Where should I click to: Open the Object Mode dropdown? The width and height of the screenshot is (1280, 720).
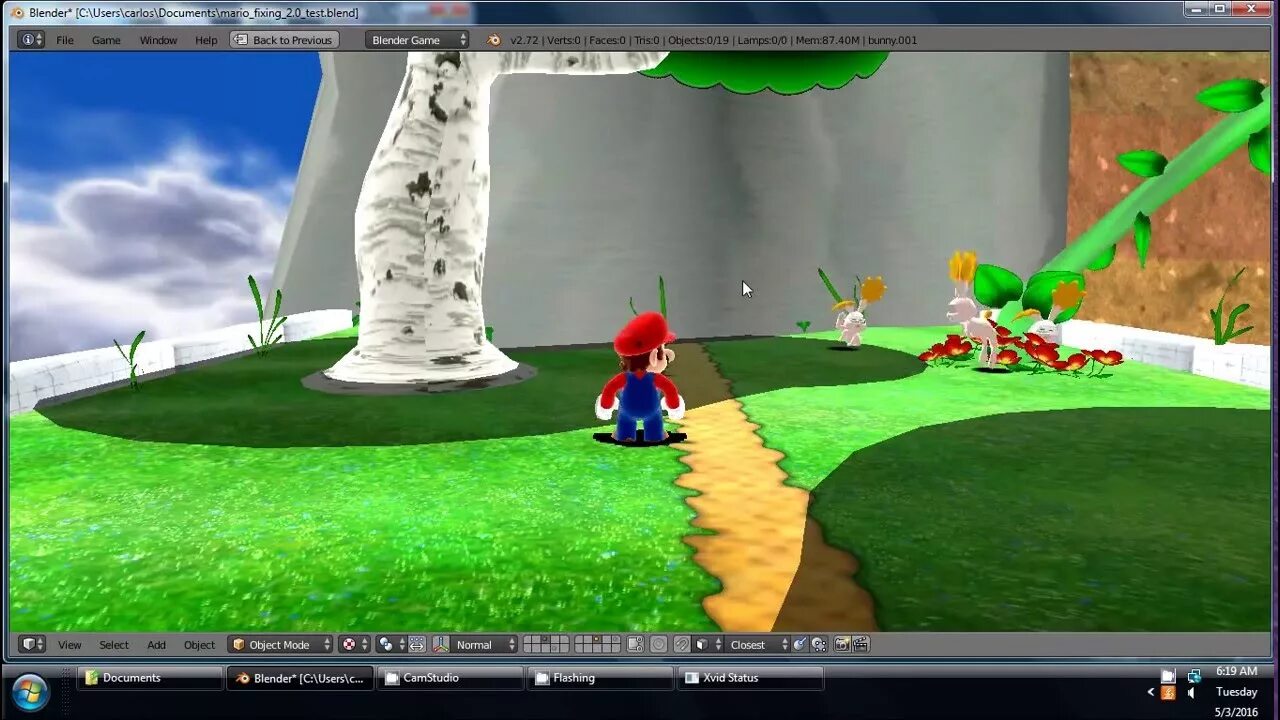tap(280, 645)
